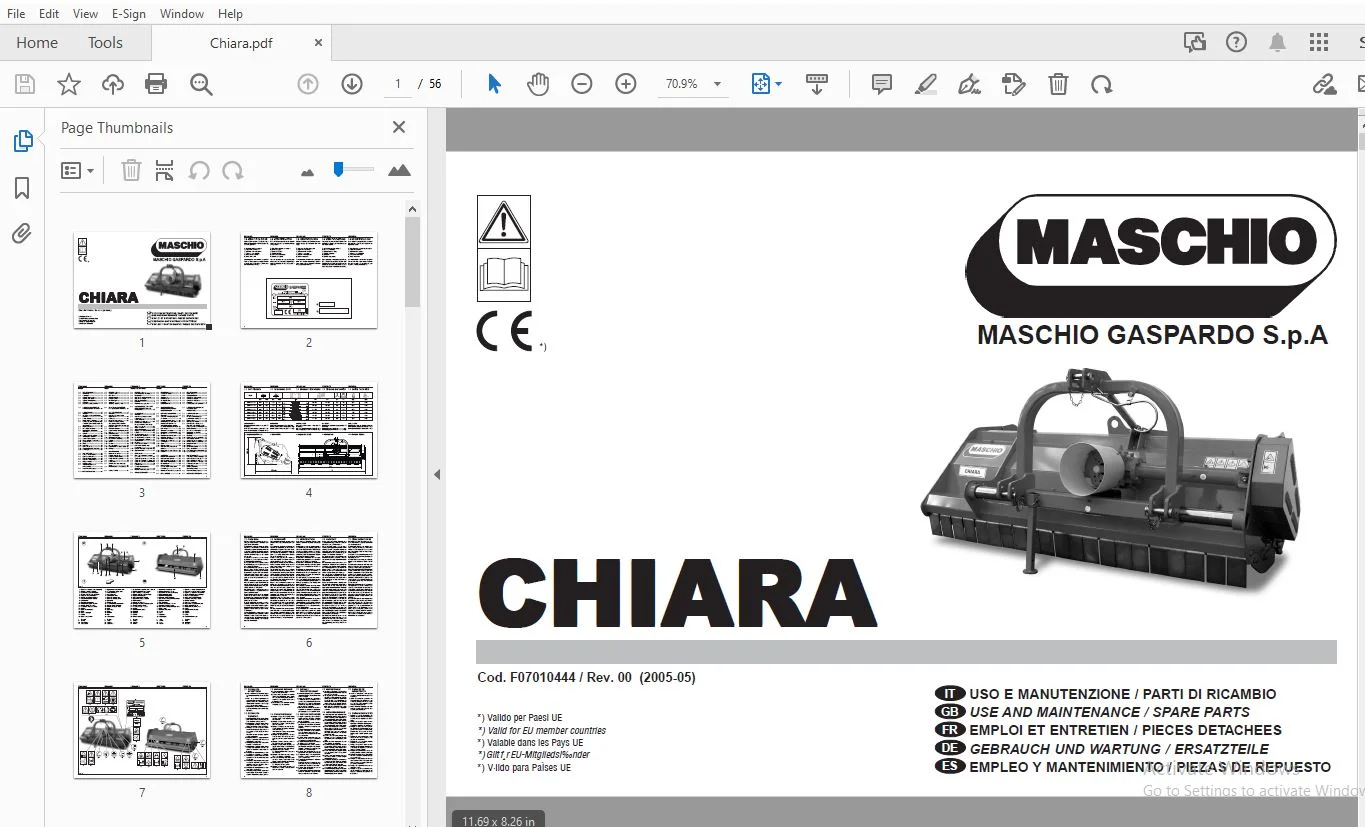Open the E-Sign menu
This screenshot has width=1365, height=827.
(129, 13)
